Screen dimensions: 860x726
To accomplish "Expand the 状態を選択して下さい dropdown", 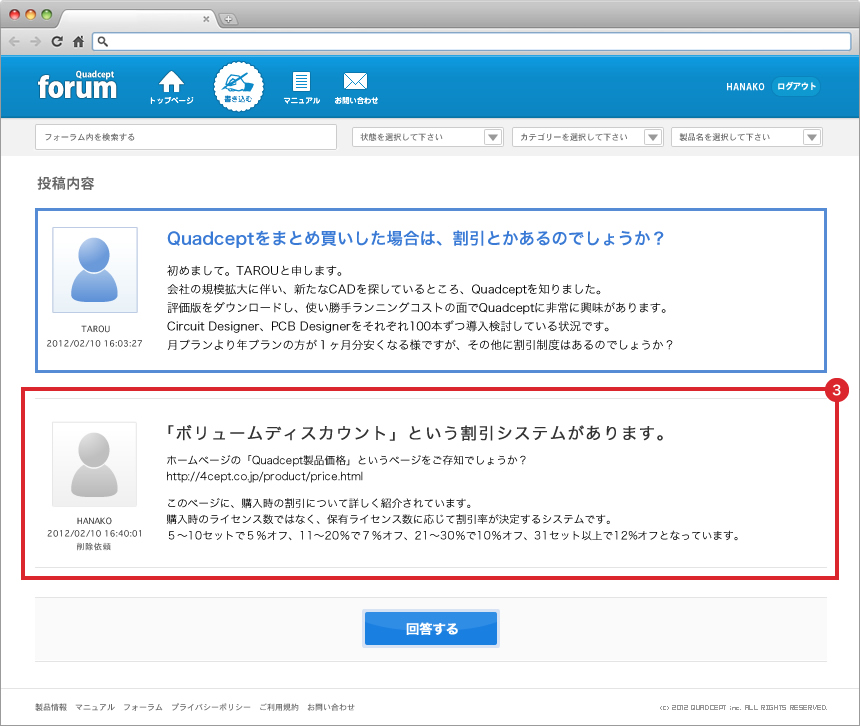I will point(427,137).
